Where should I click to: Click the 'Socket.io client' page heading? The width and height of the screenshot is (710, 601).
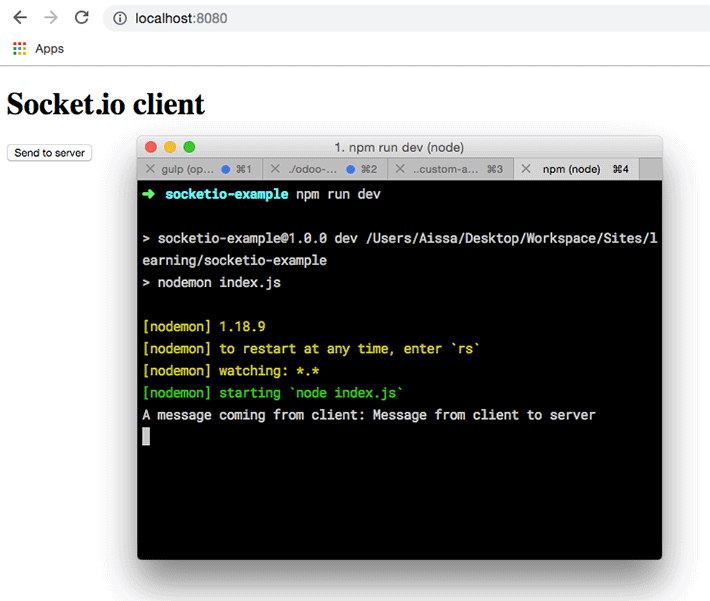[x=106, y=104]
